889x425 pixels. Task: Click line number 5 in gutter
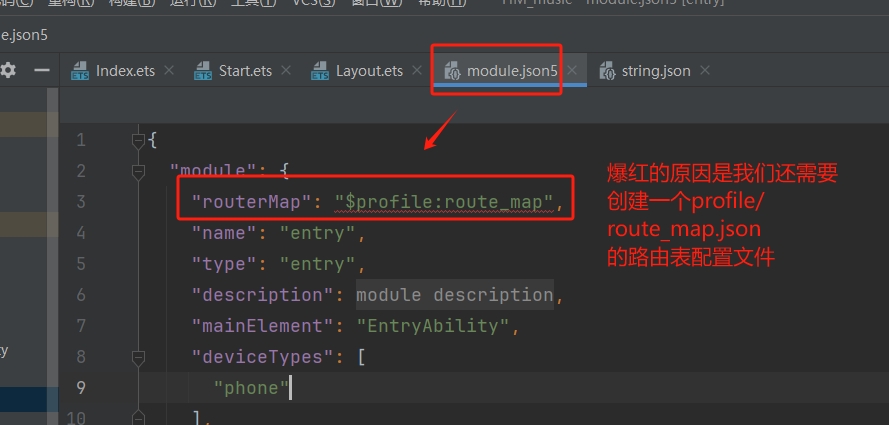tap(81, 264)
